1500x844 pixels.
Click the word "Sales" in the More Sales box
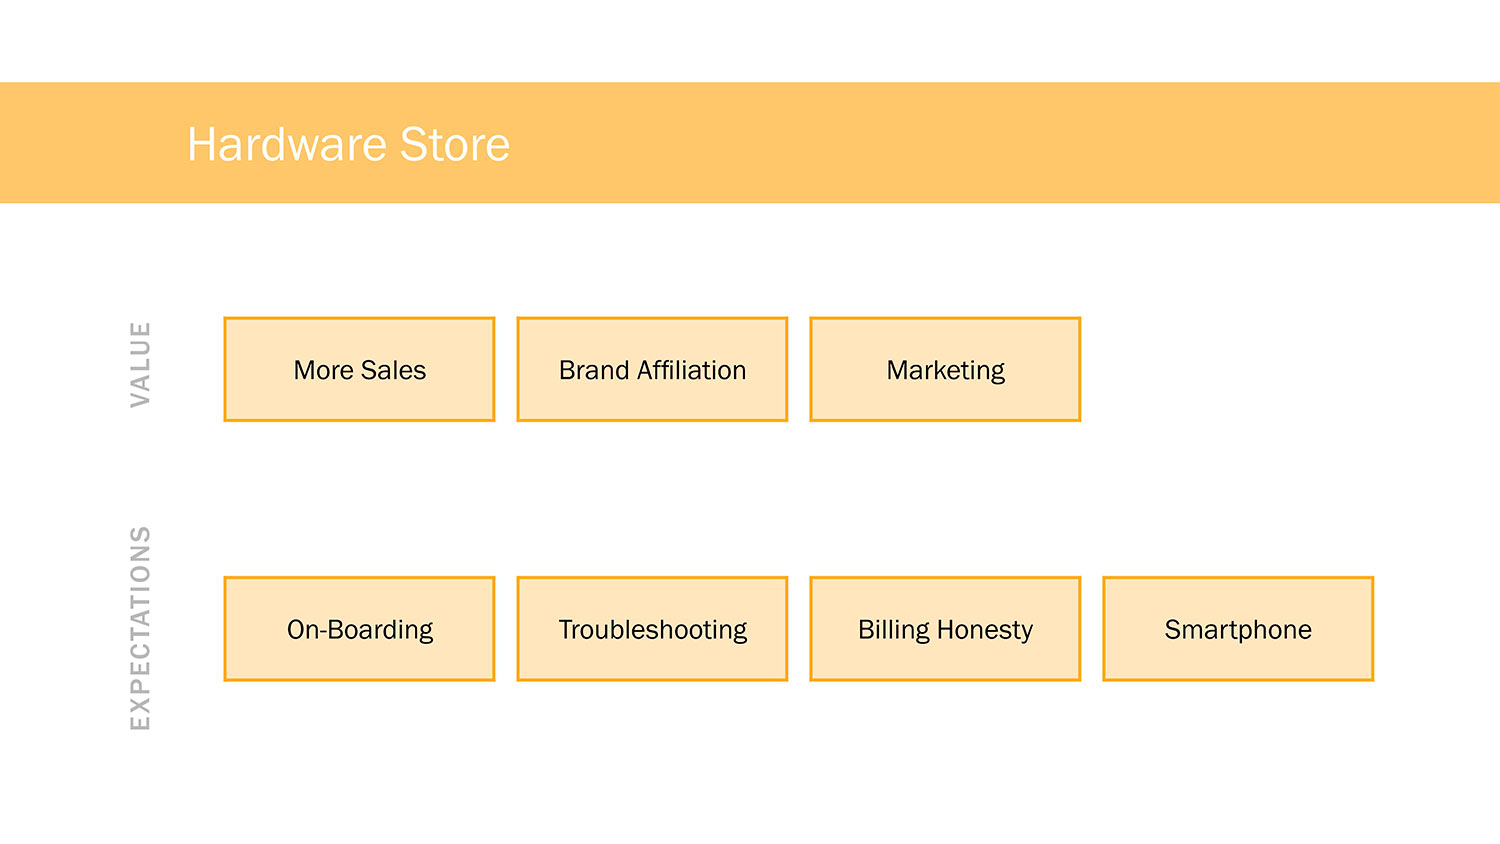click(394, 371)
